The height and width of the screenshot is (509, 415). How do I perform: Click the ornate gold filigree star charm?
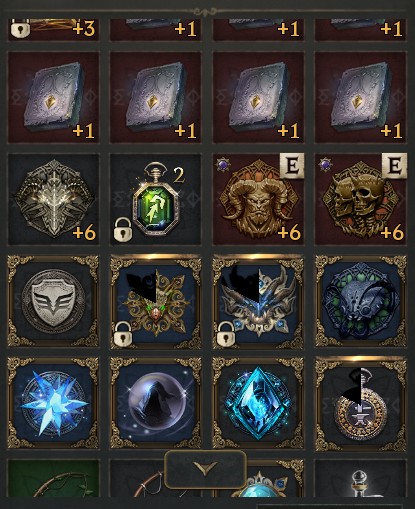click(156, 301)
